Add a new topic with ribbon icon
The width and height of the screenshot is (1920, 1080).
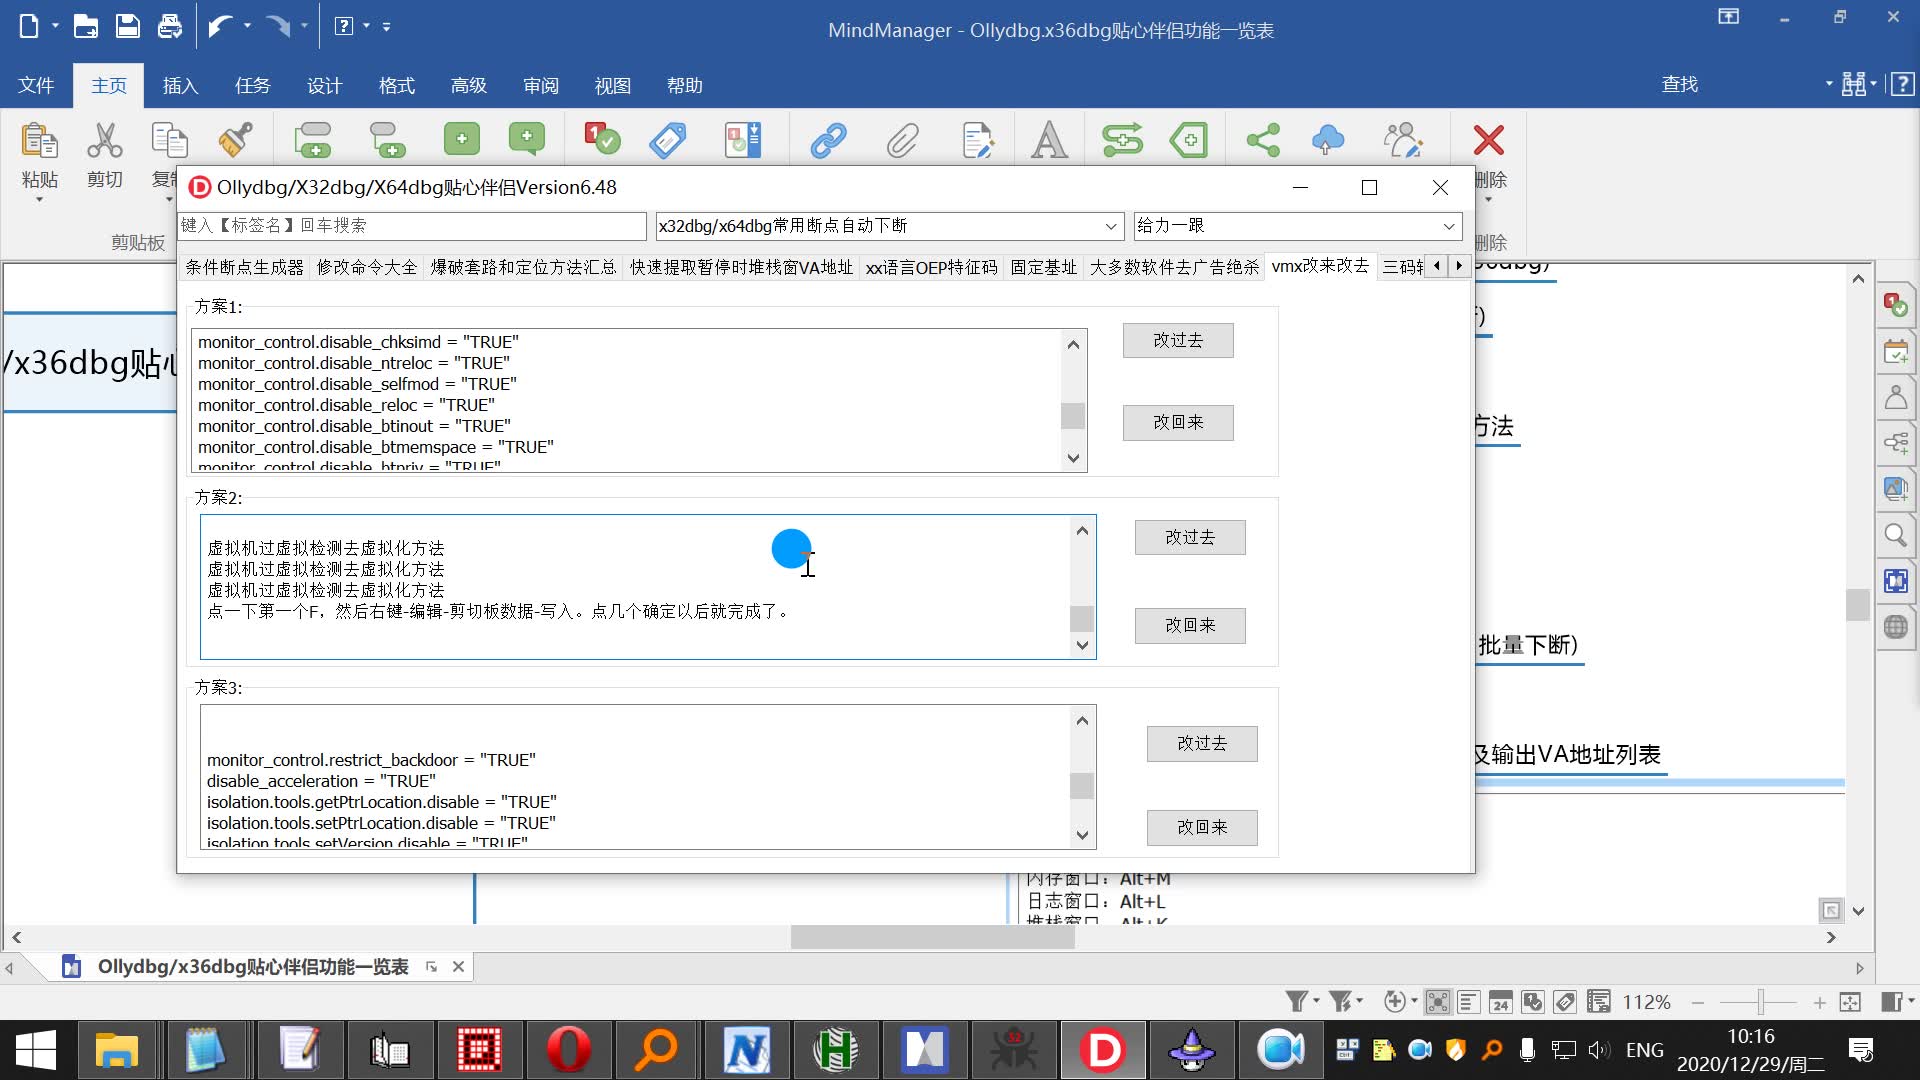pyautogui.click(x=313, y=140)
